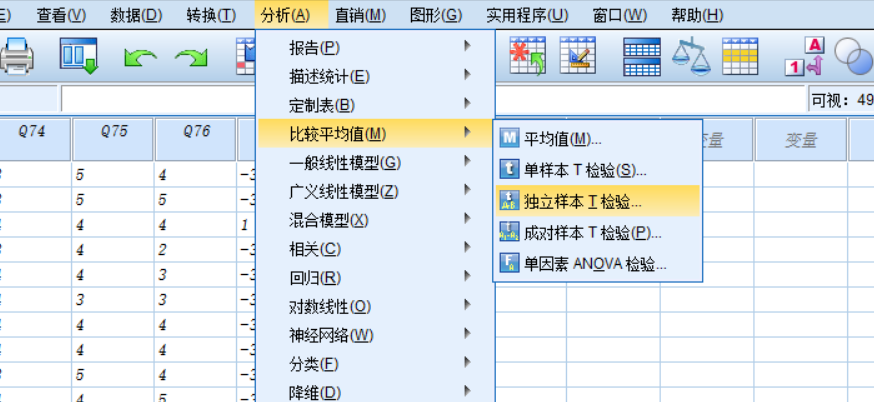Click the Use Variable Sets circles icon

click(853, 56)
